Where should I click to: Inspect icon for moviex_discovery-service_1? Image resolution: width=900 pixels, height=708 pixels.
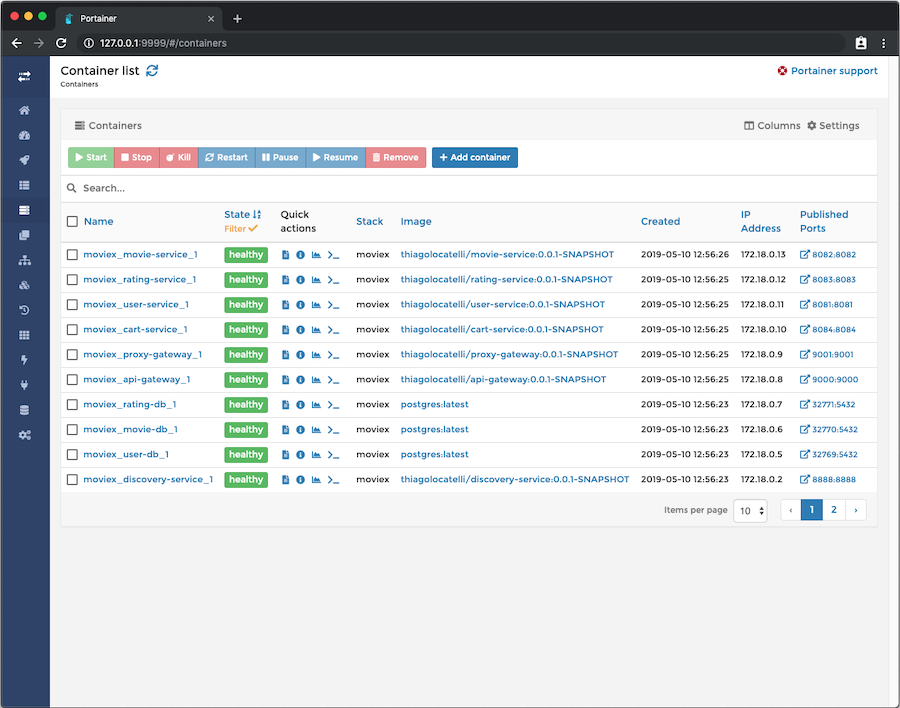[x=300, y=479]
